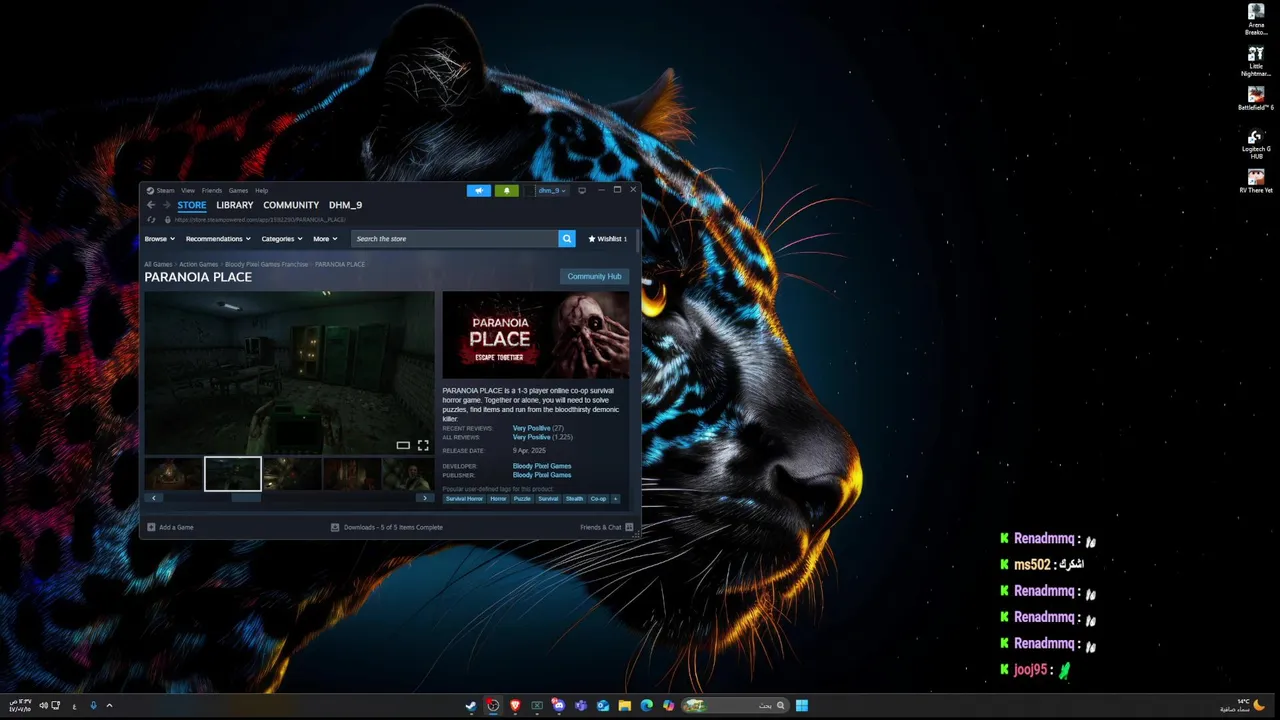Image resolution: width=1280 pixels, height=720 pixels.
Task: Open the View menu
Action: pyautogui.click(x=188, y=190)
